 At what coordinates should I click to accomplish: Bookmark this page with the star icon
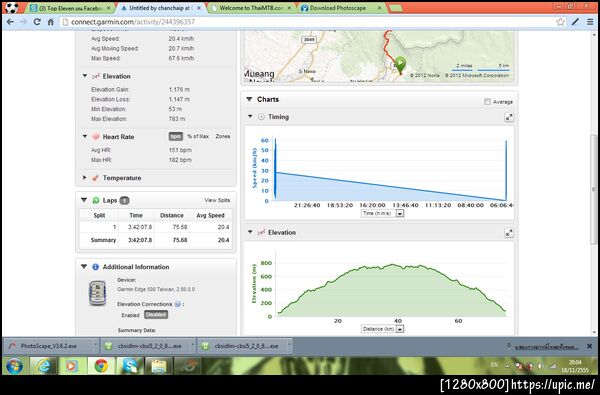[x=560, y=22]
